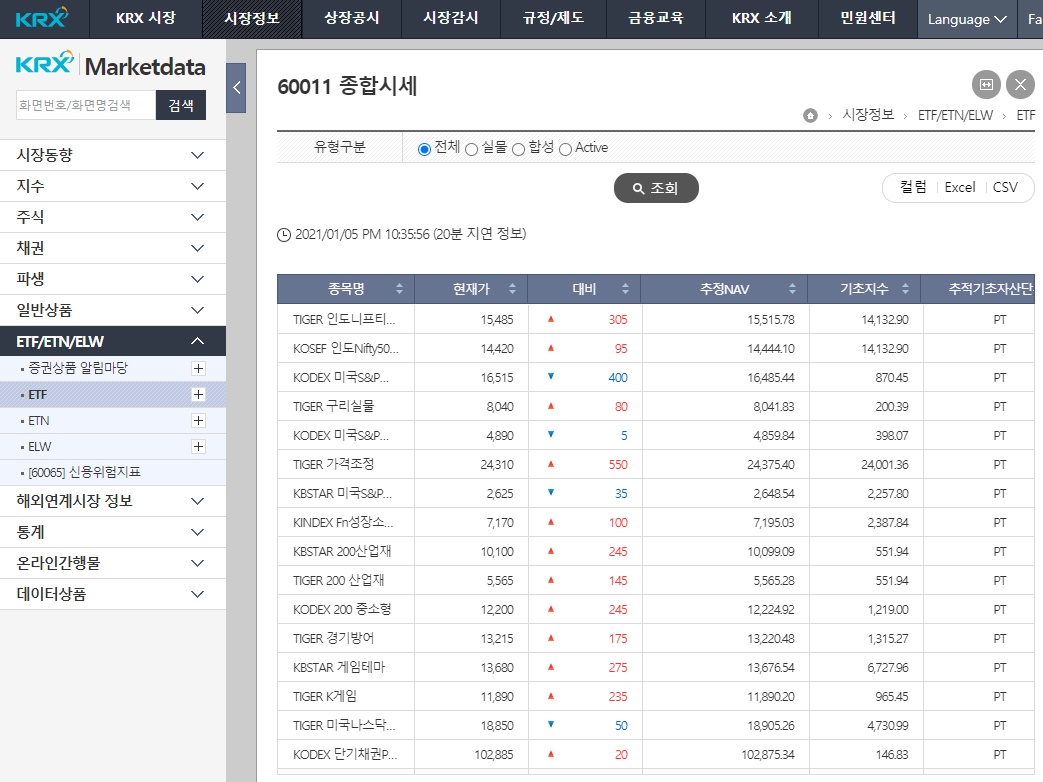
Task: Sort by the 추정NAV column arrows
Action: coord(792,289)
